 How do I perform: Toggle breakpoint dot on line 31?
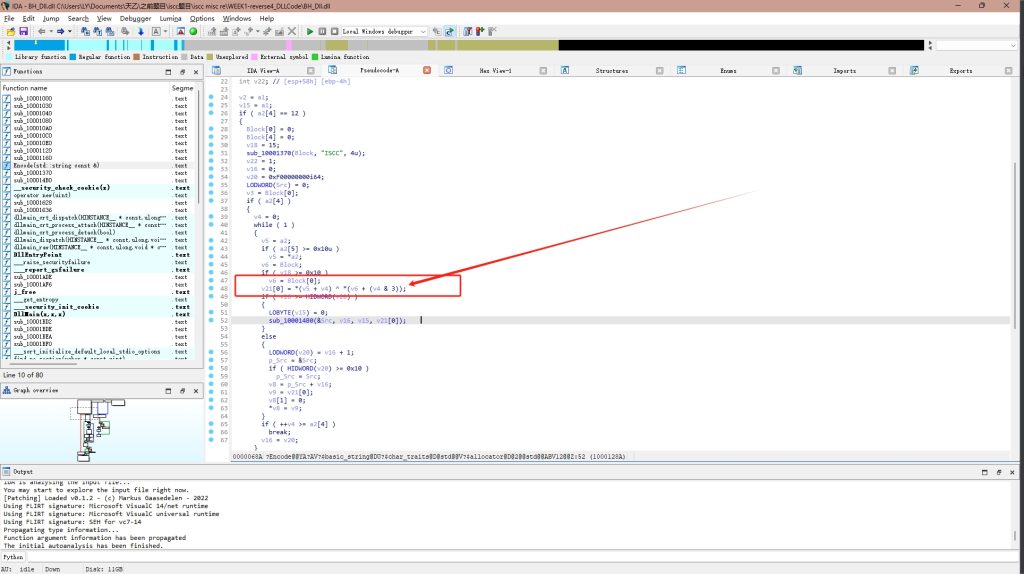211,153
